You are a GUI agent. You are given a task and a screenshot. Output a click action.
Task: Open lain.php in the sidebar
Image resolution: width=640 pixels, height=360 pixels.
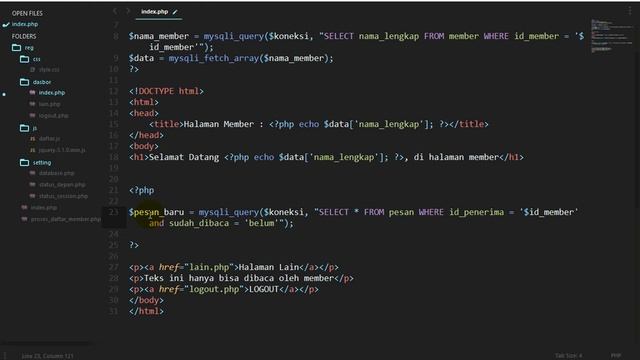coord(49,104)
